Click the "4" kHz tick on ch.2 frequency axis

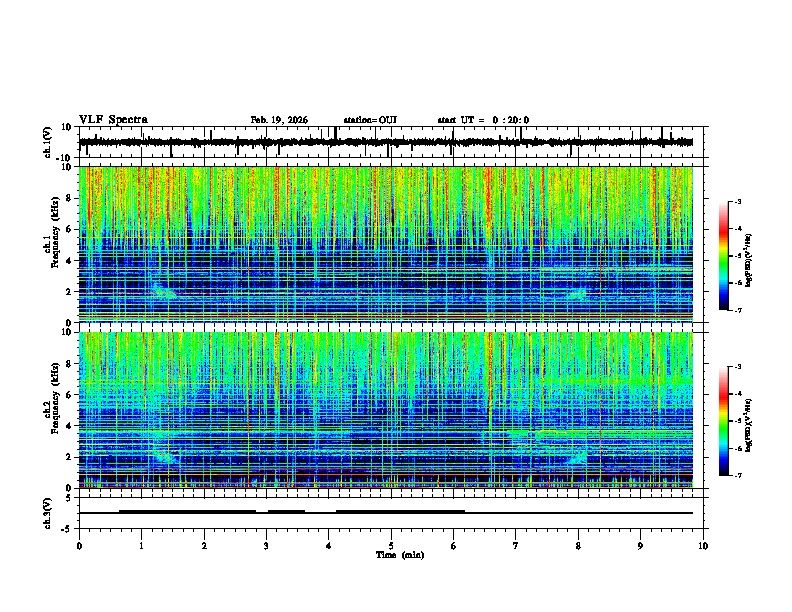coord(69,426)
